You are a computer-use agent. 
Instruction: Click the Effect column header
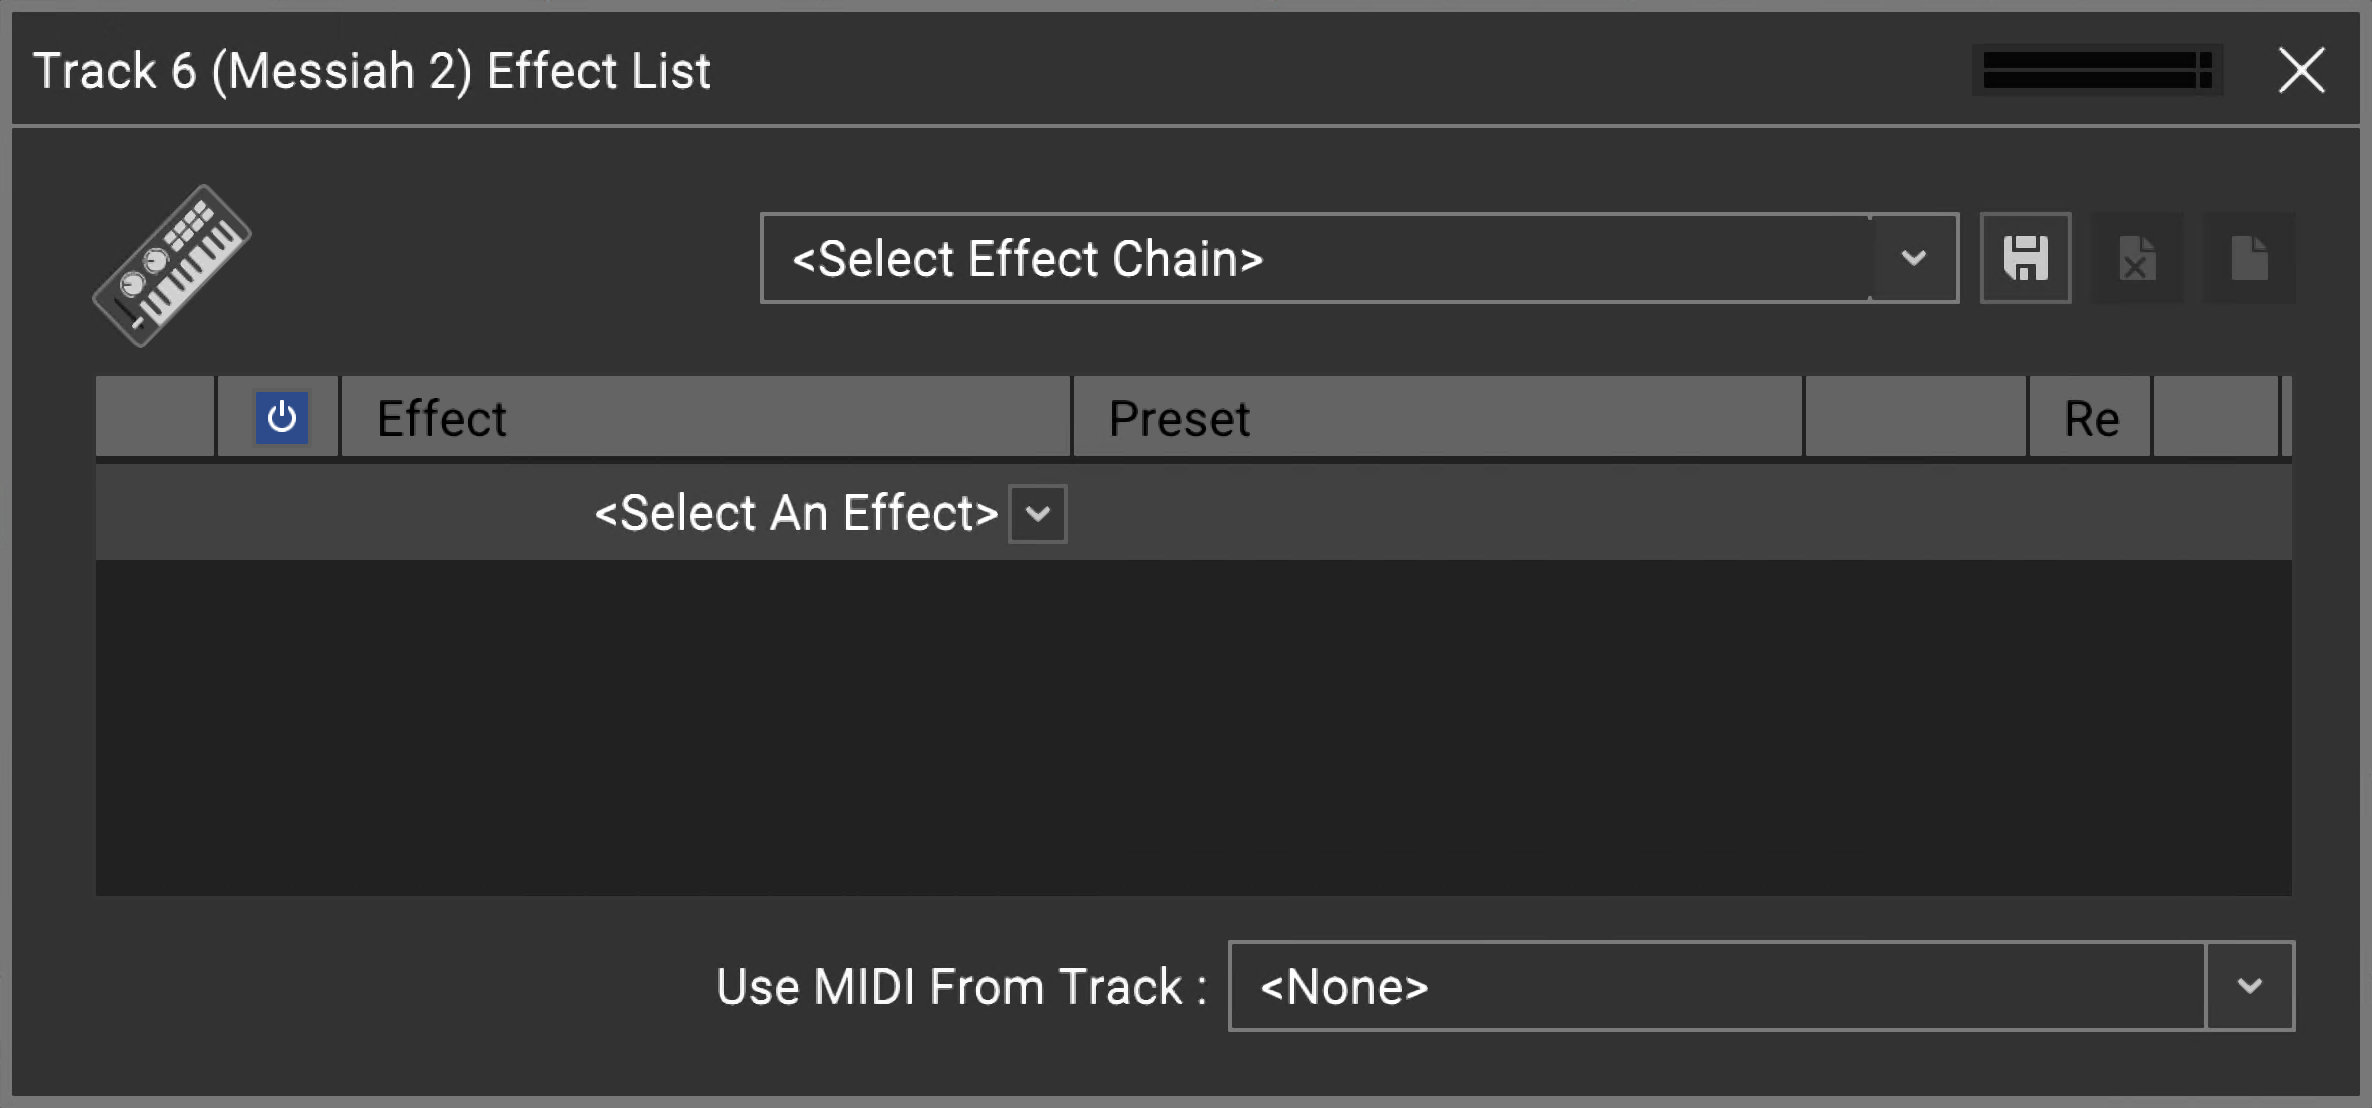pos(705,417)
